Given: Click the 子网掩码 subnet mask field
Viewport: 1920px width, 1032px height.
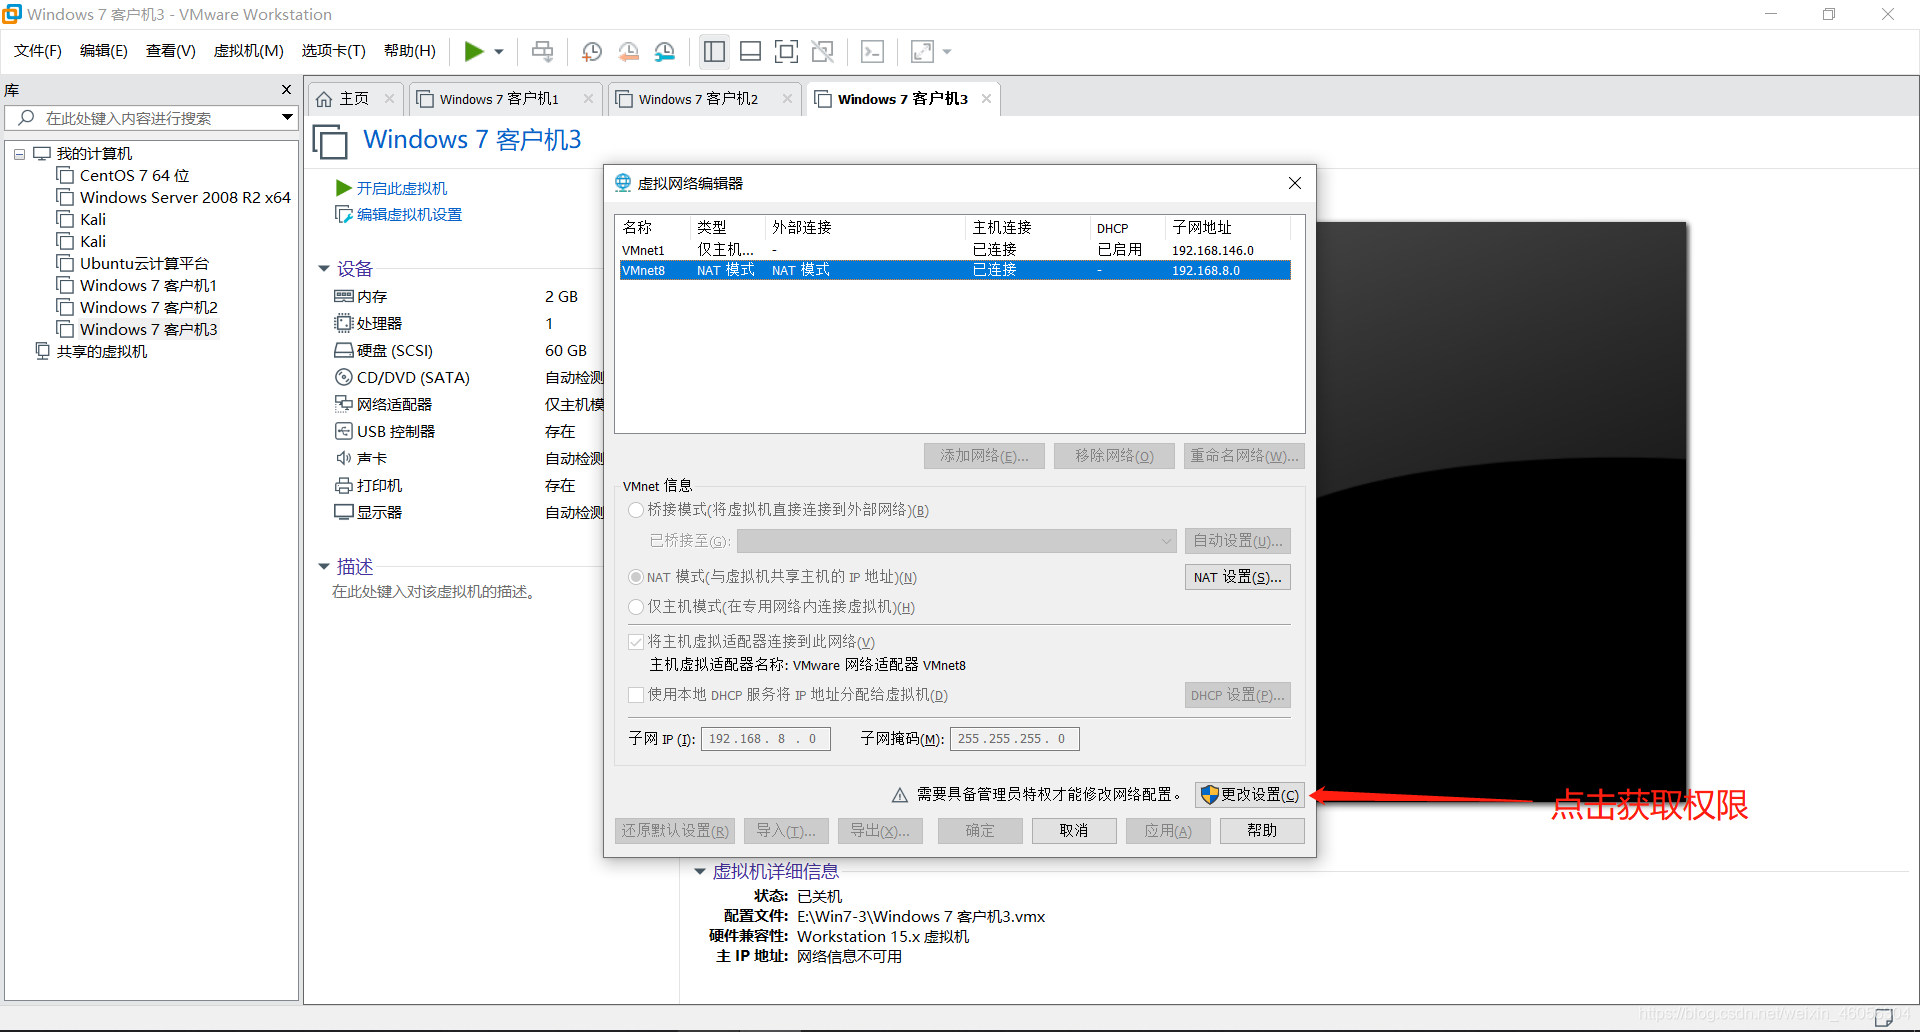Looking at the screenshot, I should coord(1015,739).
